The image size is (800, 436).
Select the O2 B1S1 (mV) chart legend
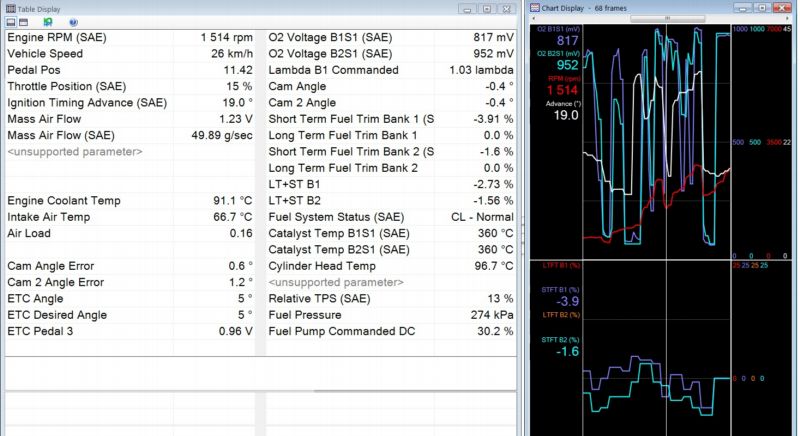tap(558, 29)
